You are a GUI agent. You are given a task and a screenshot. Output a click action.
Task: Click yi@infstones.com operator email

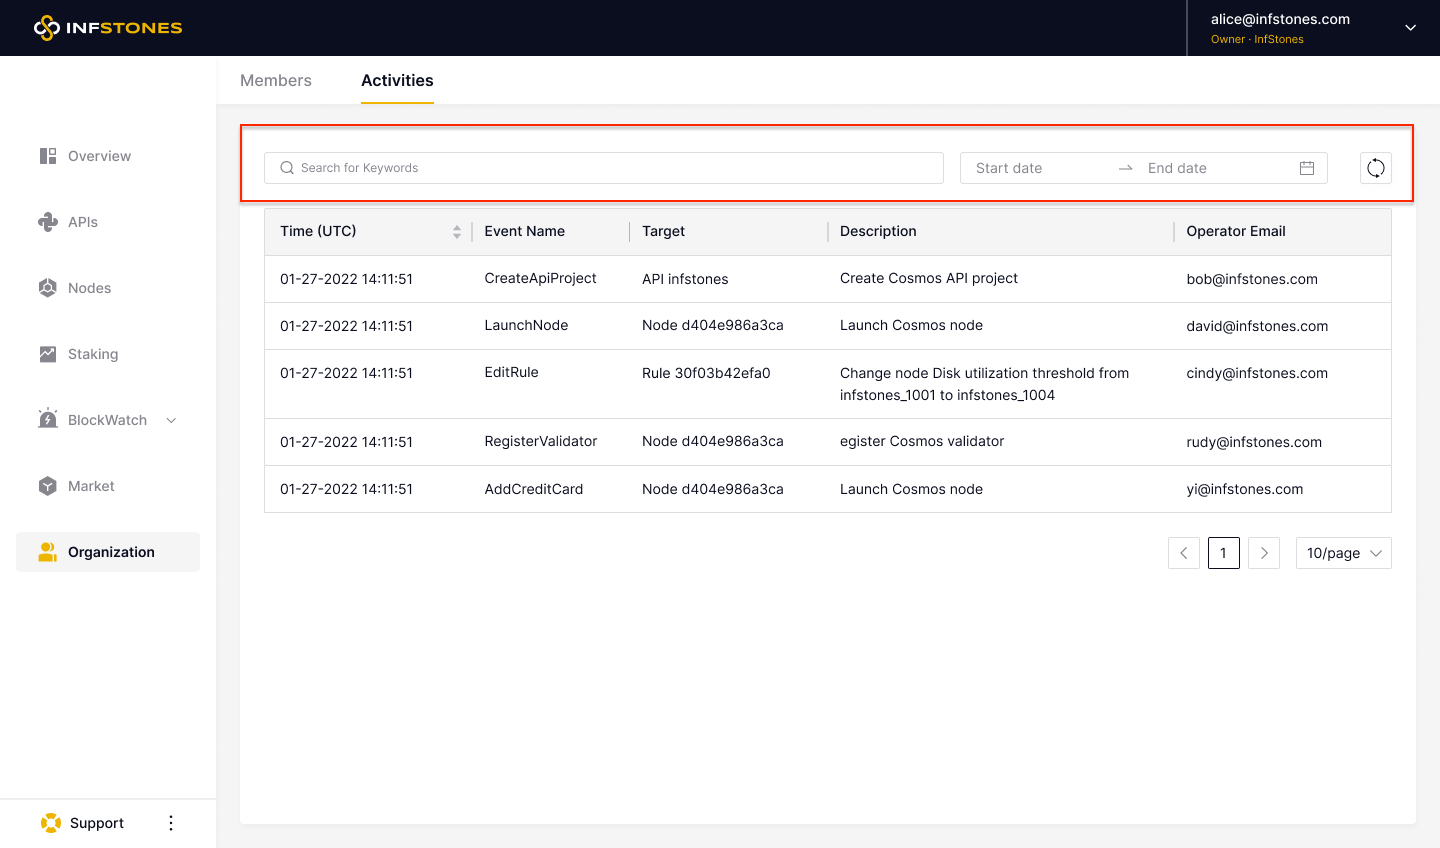(x=1245, y=489)
